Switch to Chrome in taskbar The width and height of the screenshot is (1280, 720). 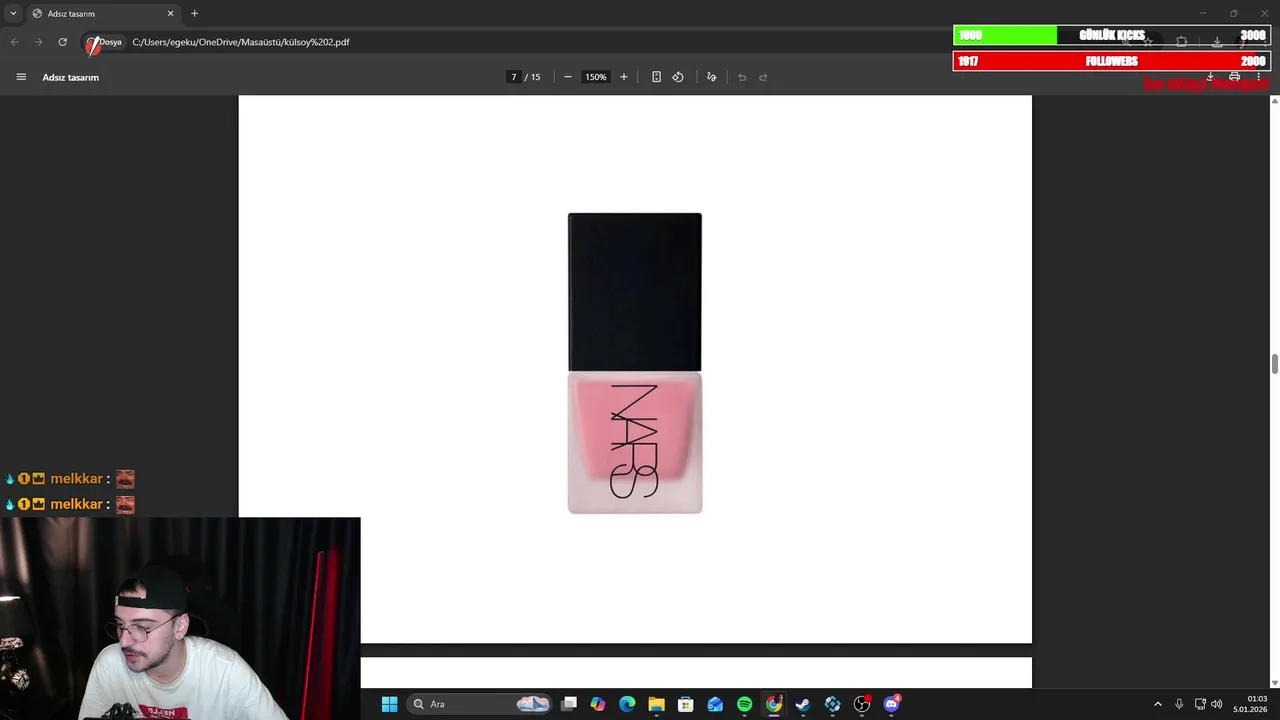[774, 704]
